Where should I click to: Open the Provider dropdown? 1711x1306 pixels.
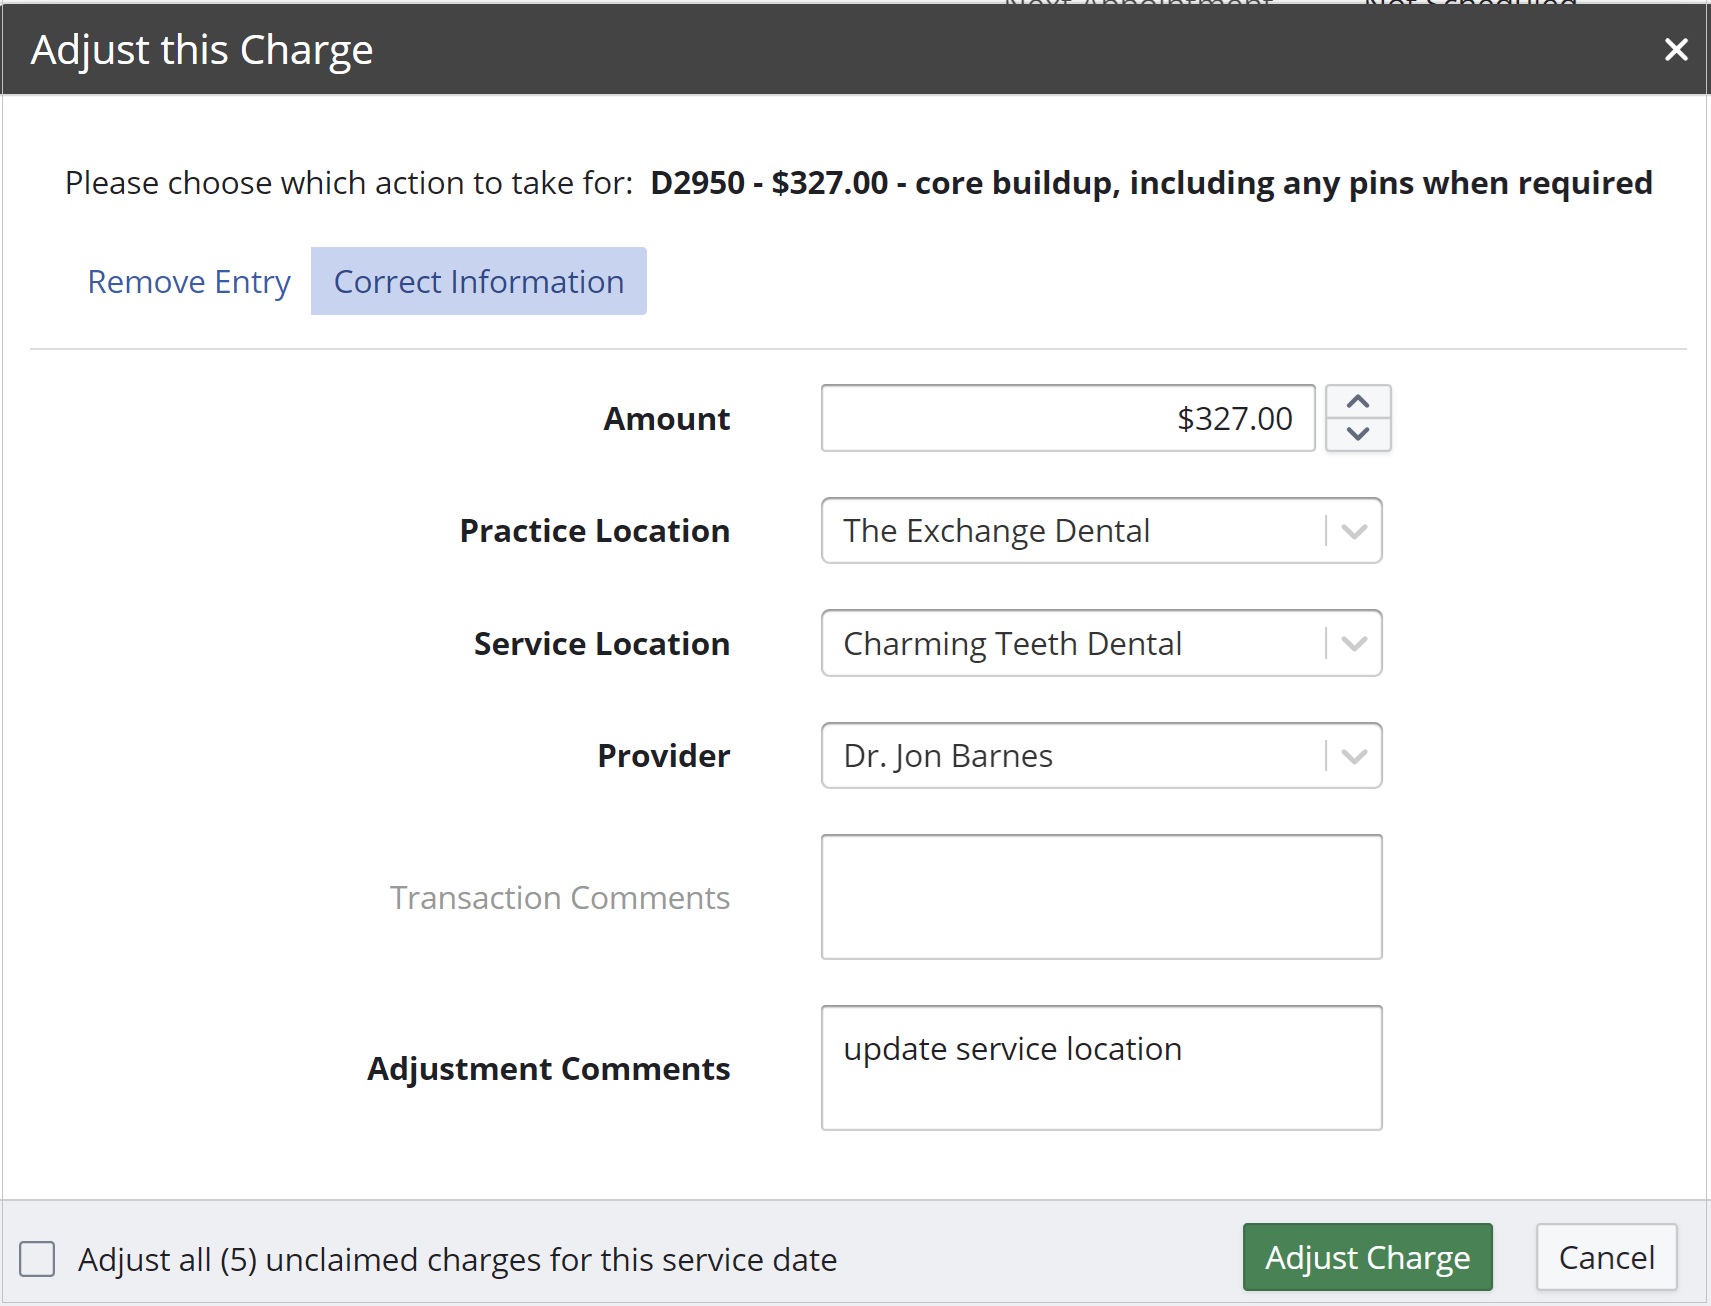[1102, 755]
